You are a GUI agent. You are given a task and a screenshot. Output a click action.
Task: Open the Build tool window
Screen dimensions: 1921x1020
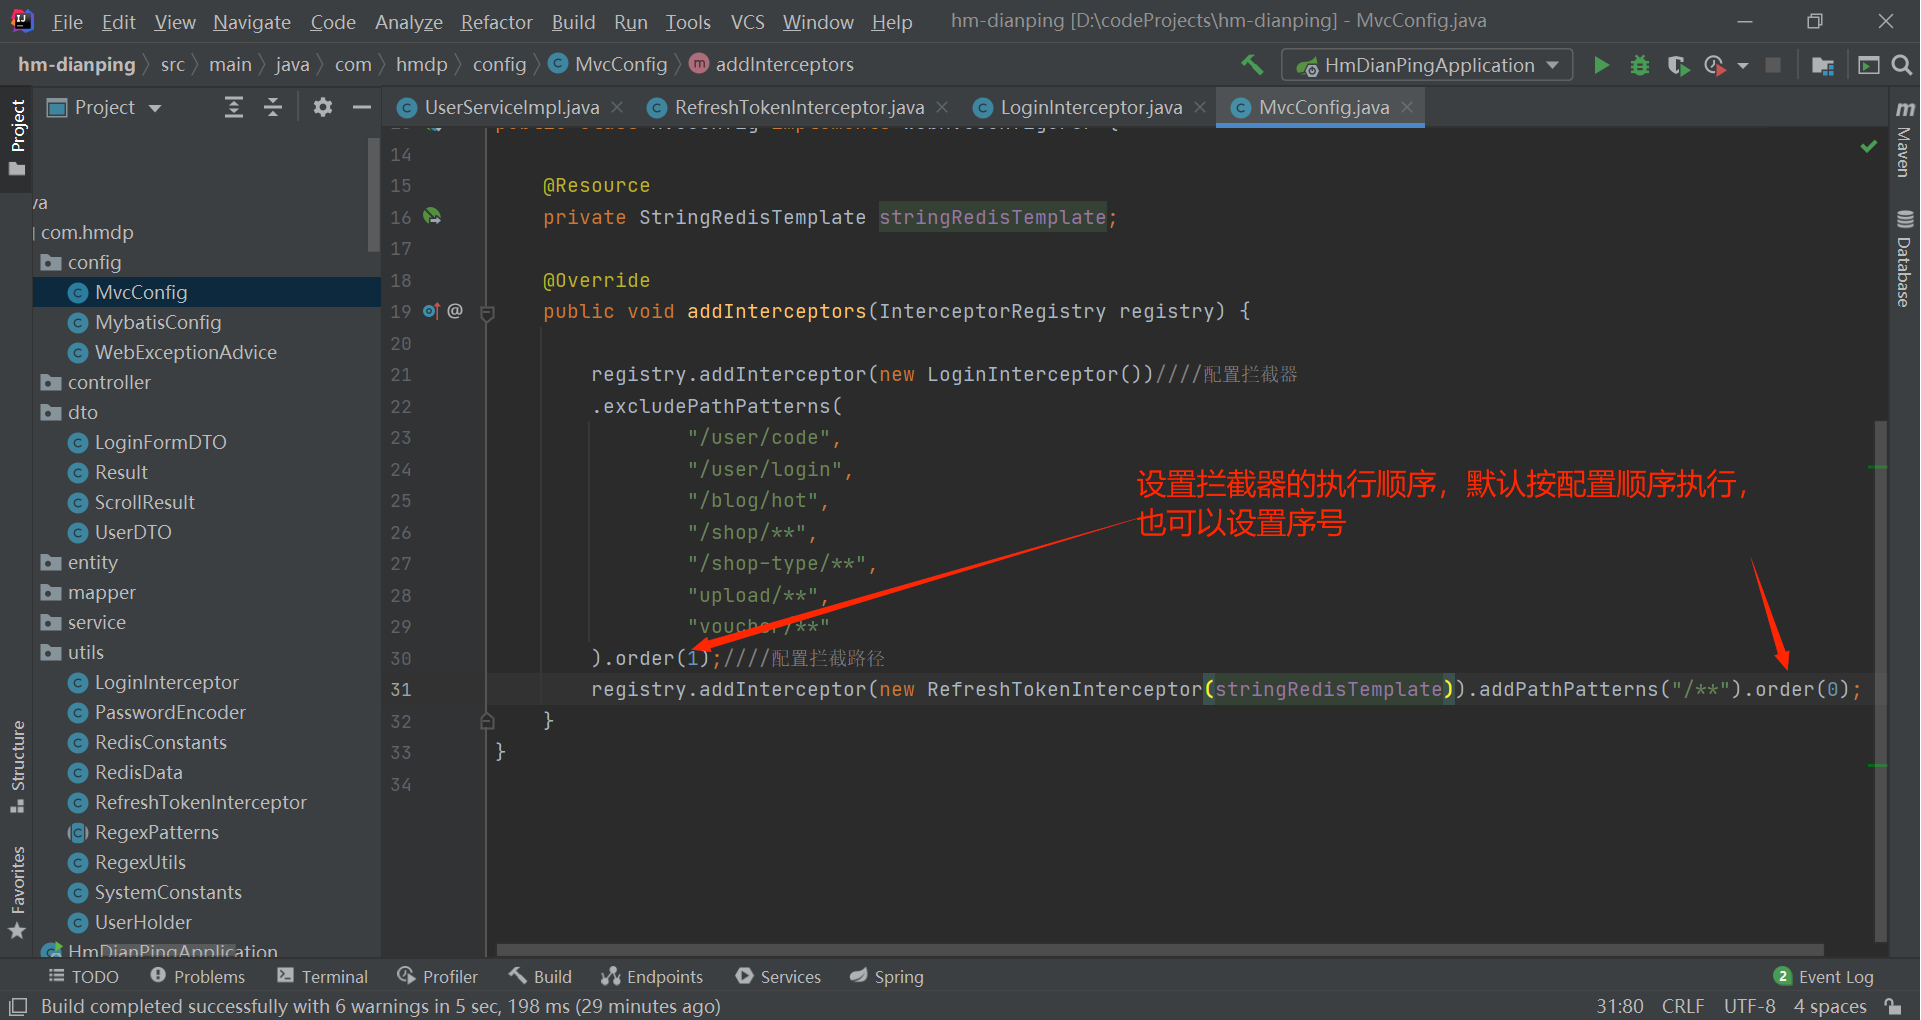540,977
